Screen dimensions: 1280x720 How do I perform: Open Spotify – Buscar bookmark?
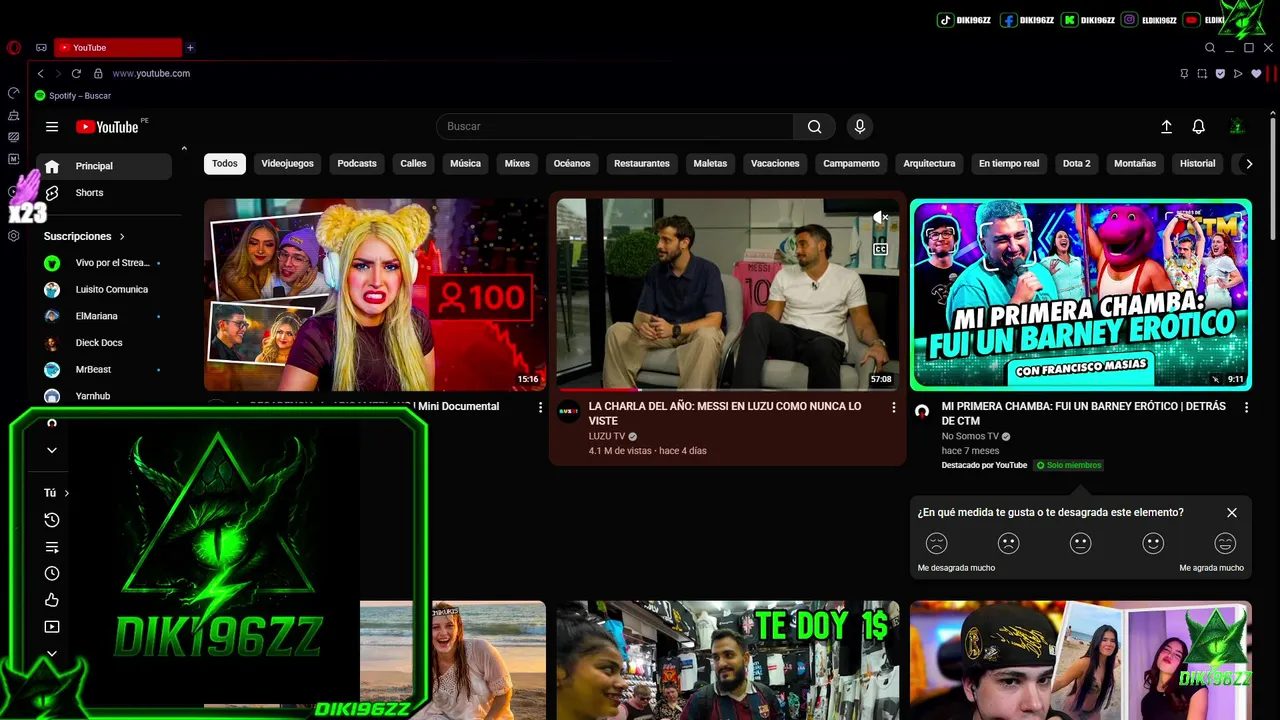(x=72, y=96)
